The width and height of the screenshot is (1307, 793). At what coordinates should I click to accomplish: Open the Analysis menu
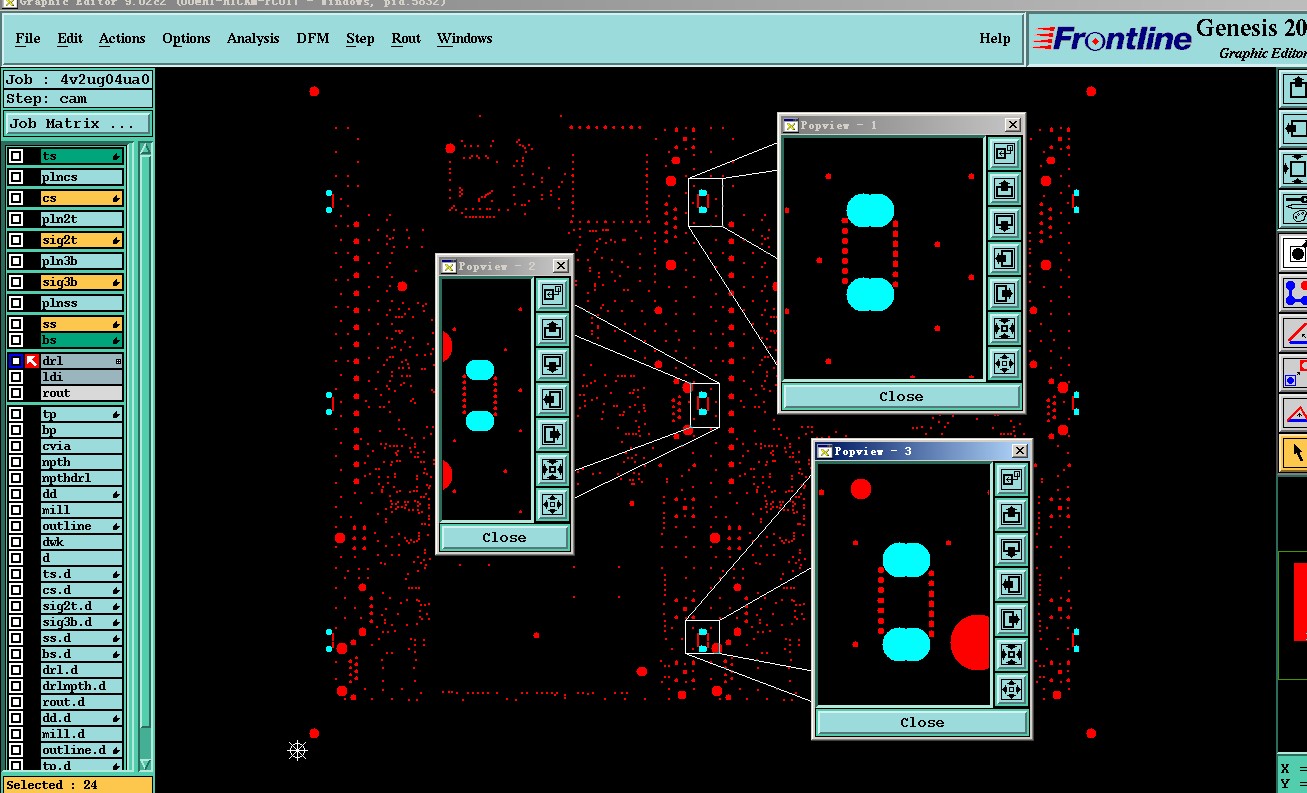click(x=253, y=38)
